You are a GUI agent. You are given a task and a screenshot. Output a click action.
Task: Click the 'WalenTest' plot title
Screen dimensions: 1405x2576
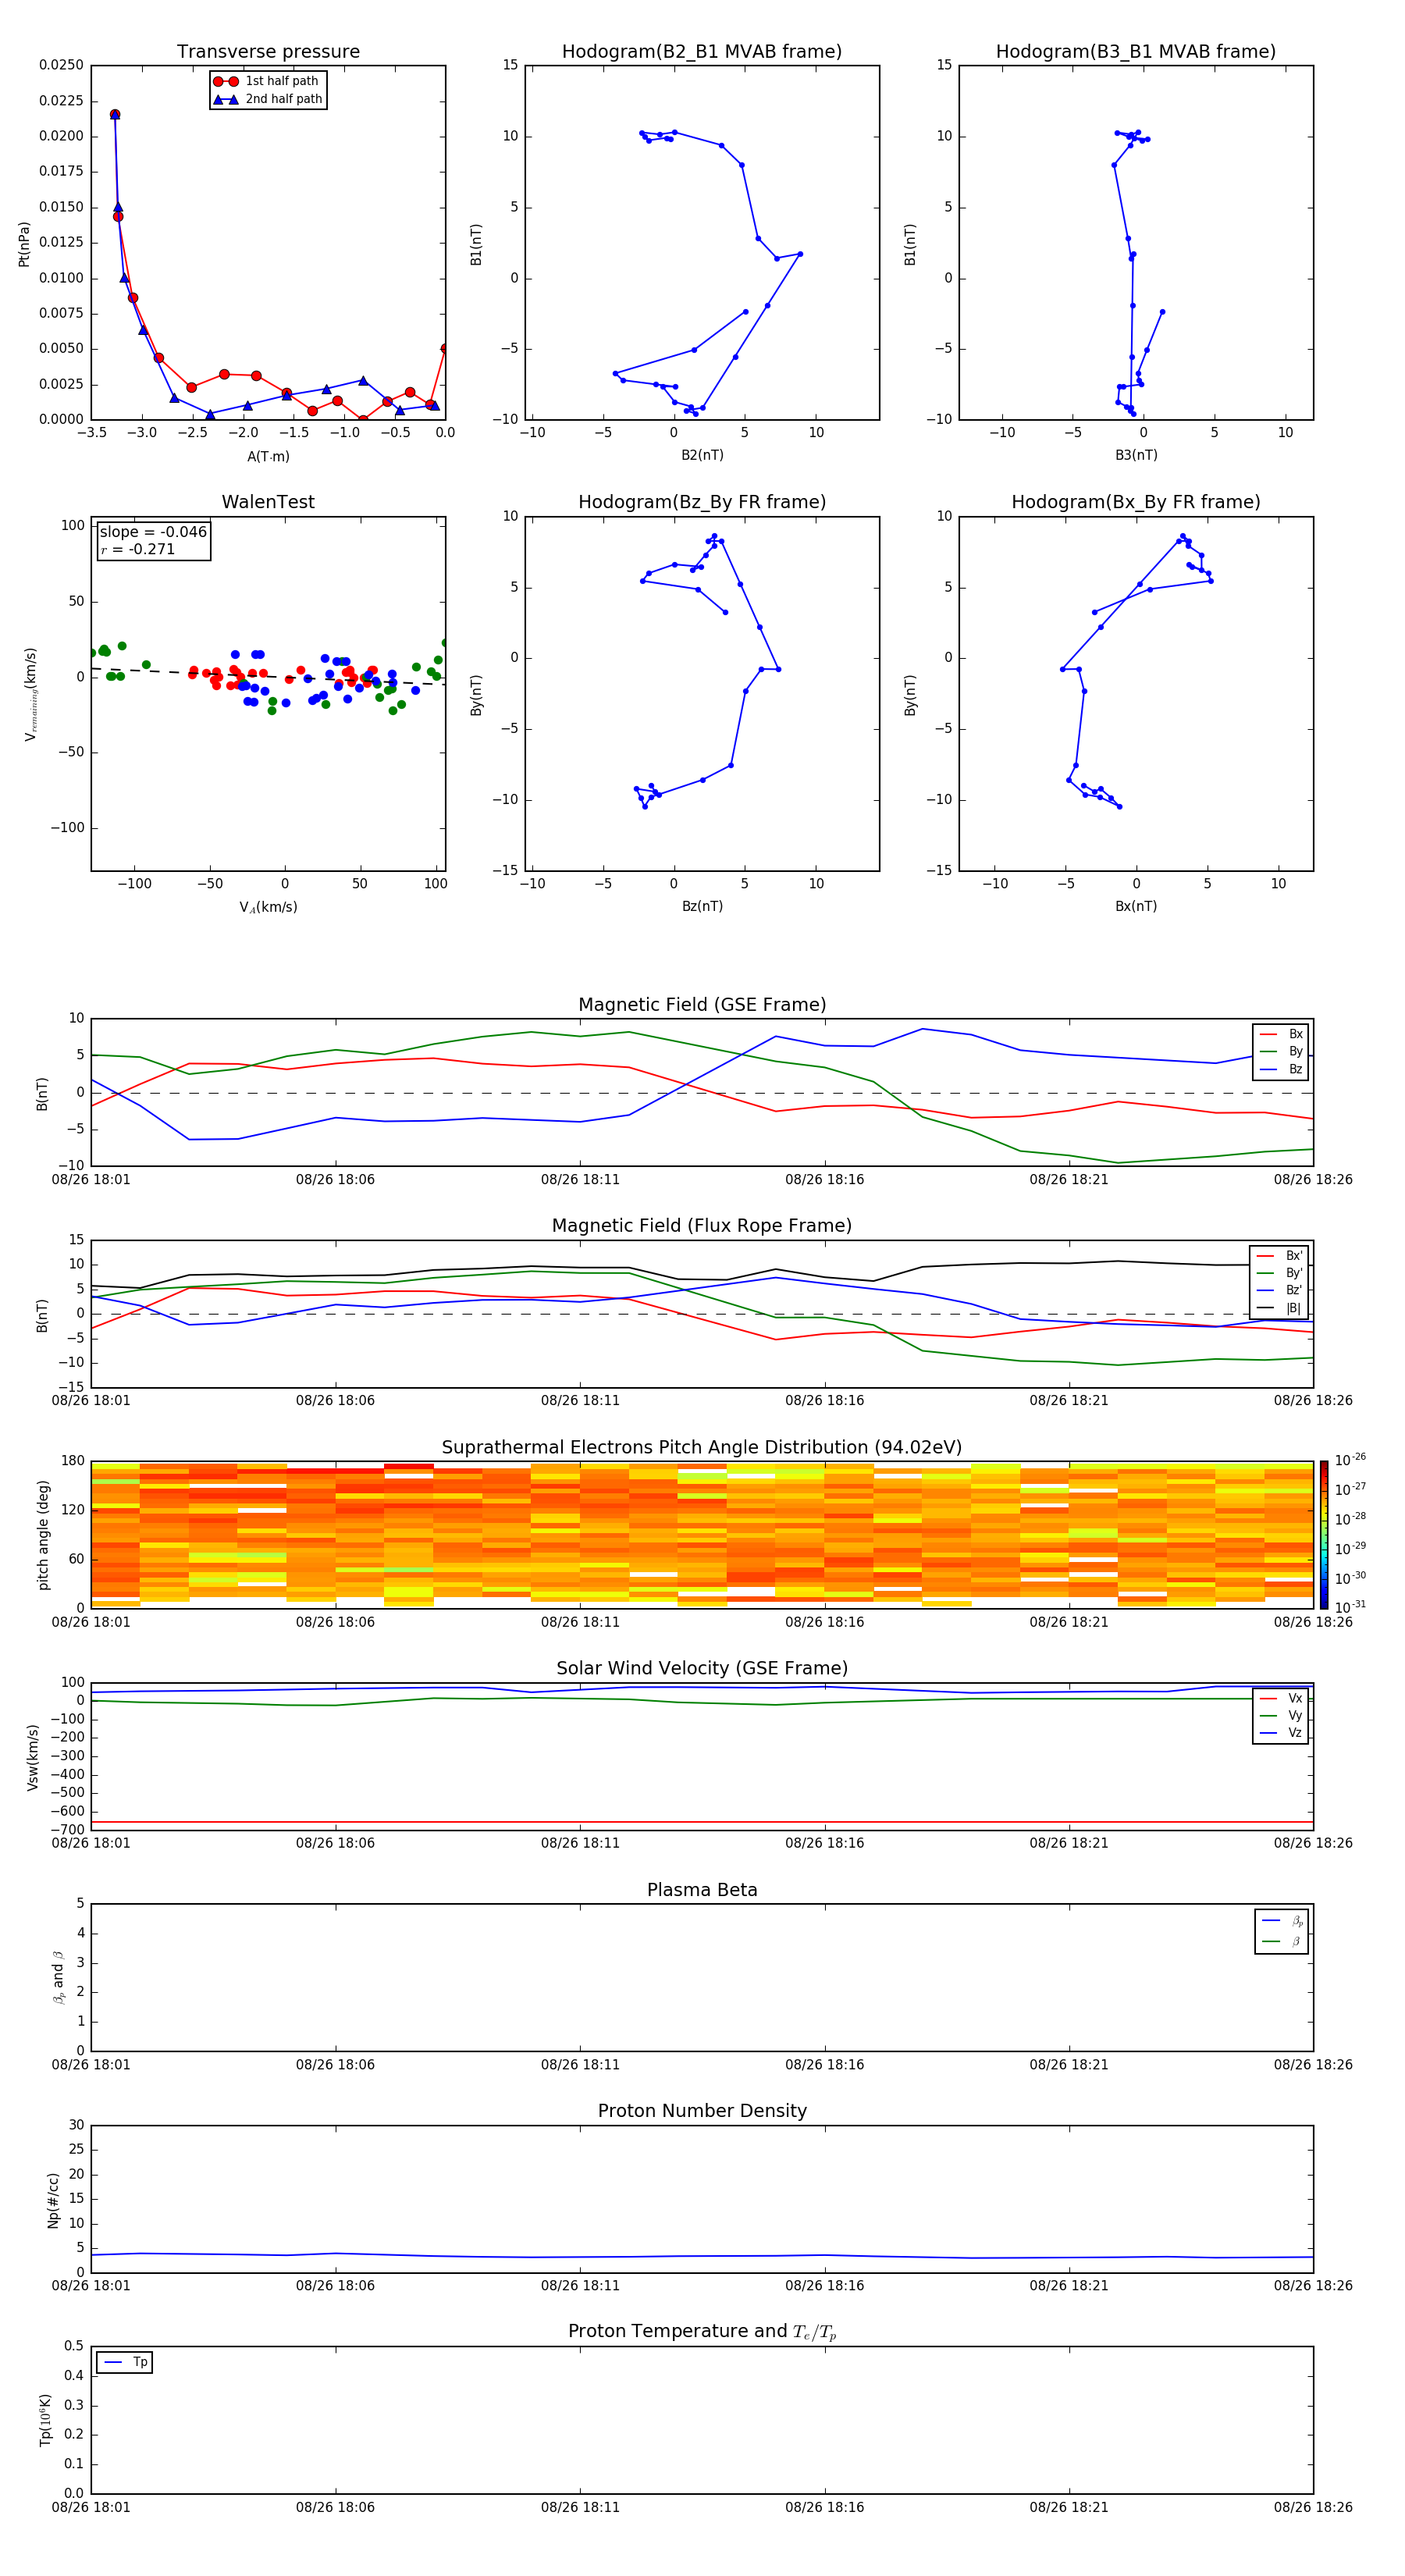[268, 502]
